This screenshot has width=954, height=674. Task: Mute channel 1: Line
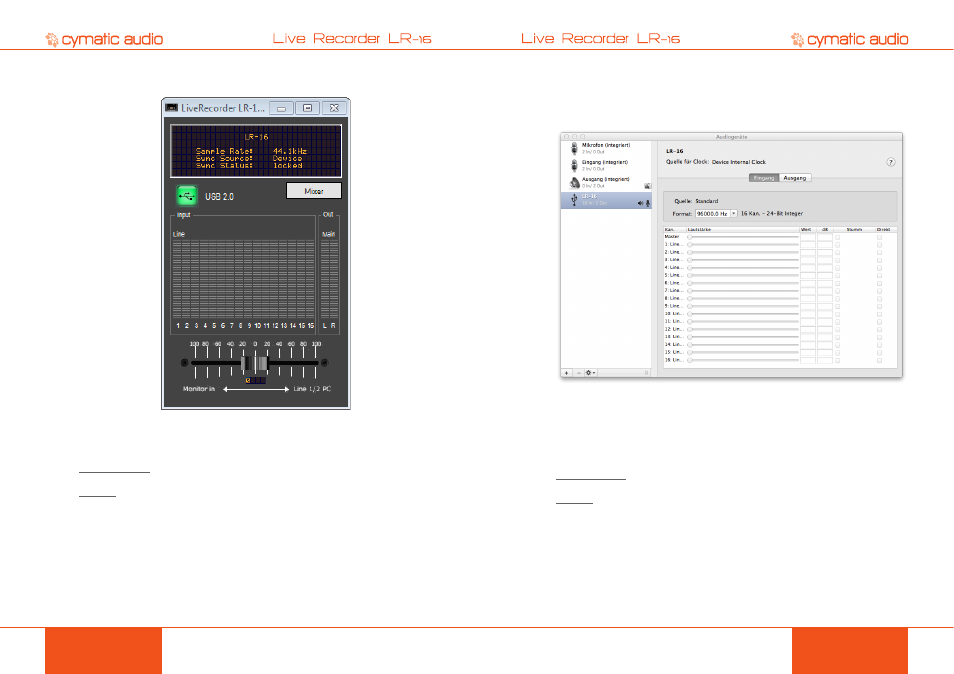click(837, 245)
